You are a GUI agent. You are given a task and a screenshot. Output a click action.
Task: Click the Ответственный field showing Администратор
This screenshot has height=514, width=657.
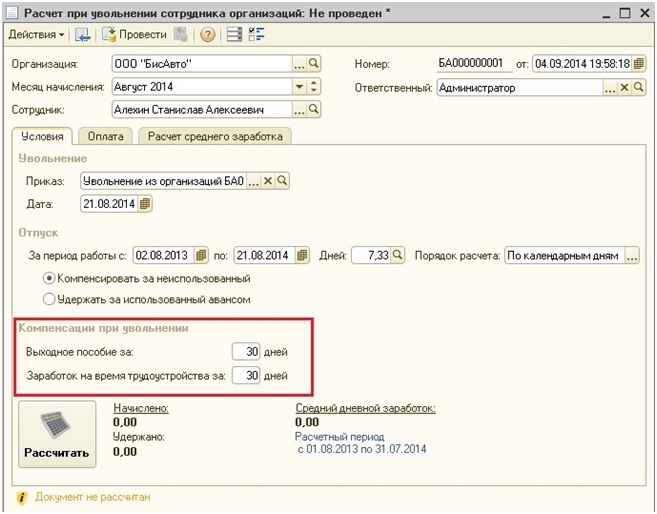(520, 88)
